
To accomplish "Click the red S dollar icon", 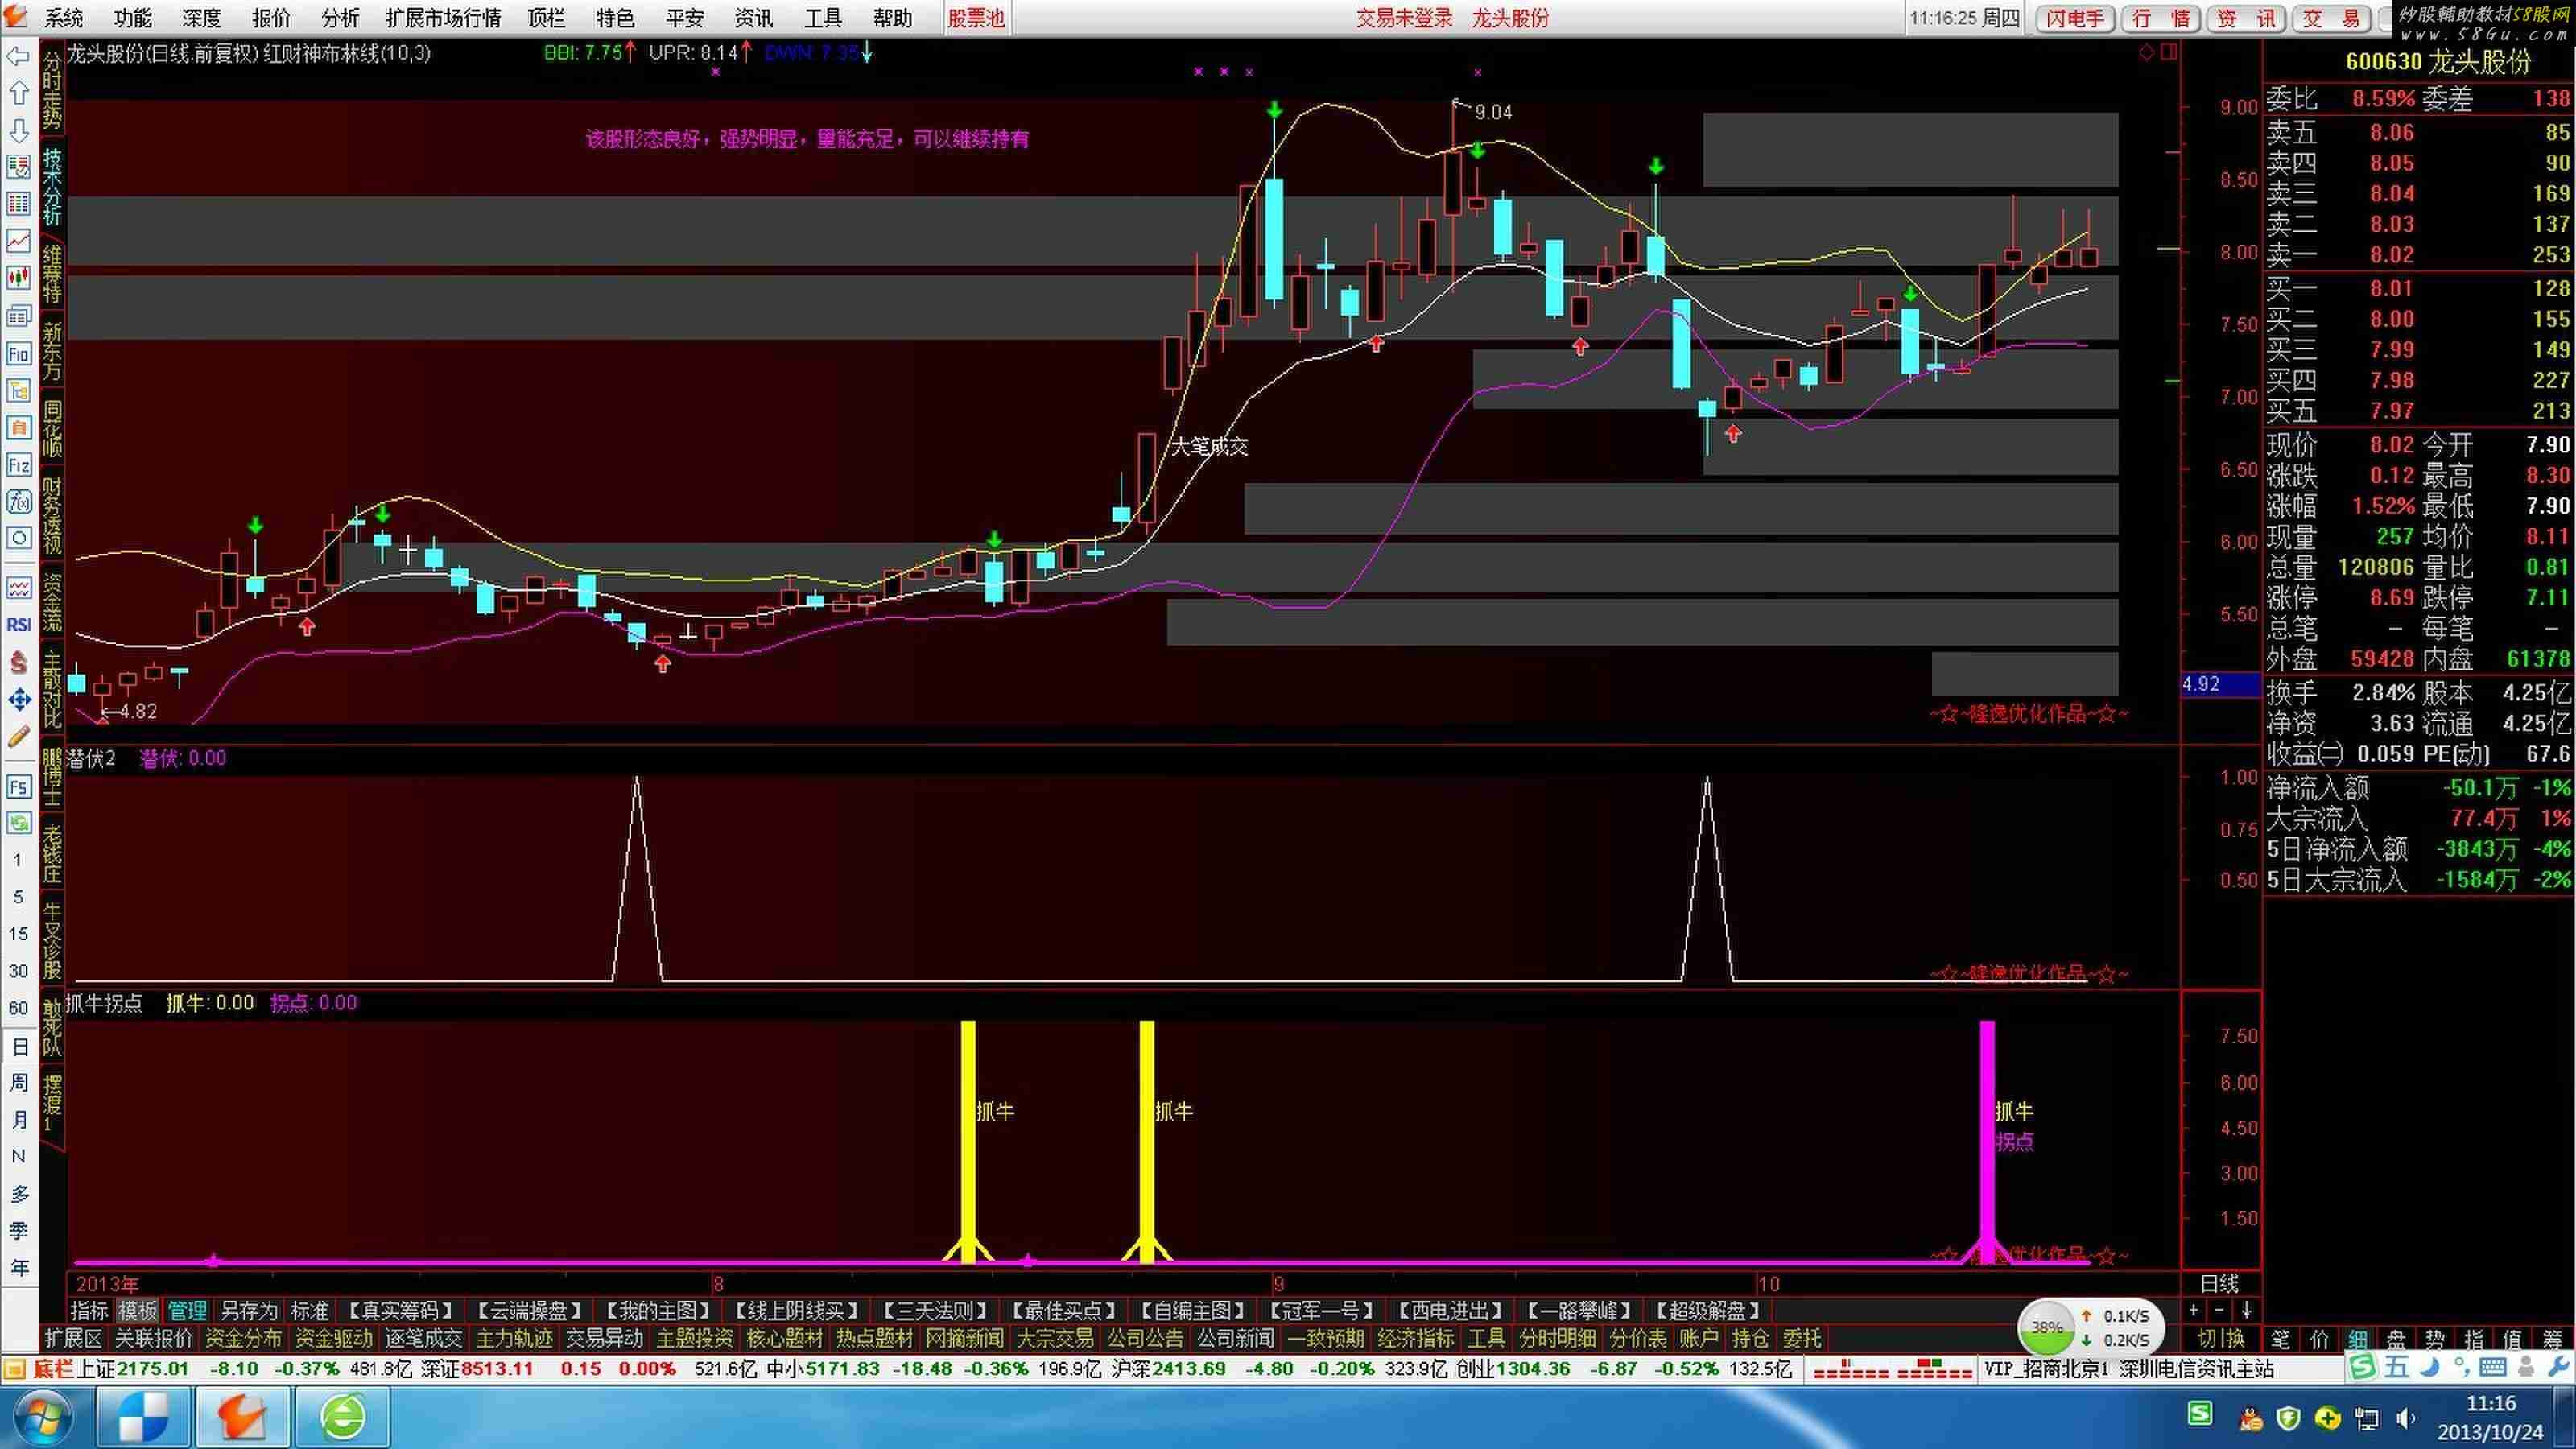I will (18, 662).
